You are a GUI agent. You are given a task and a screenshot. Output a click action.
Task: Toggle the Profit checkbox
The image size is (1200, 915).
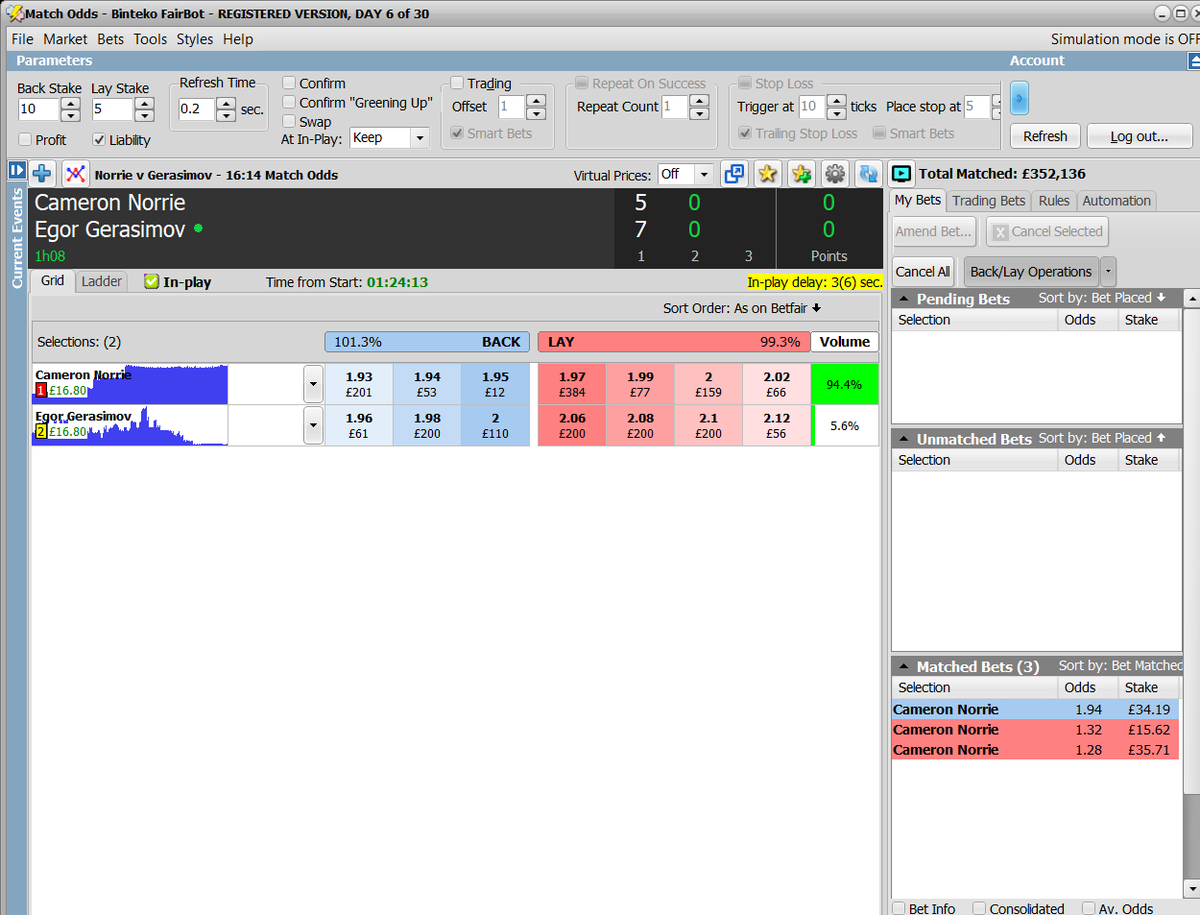(x=25, y=140)
